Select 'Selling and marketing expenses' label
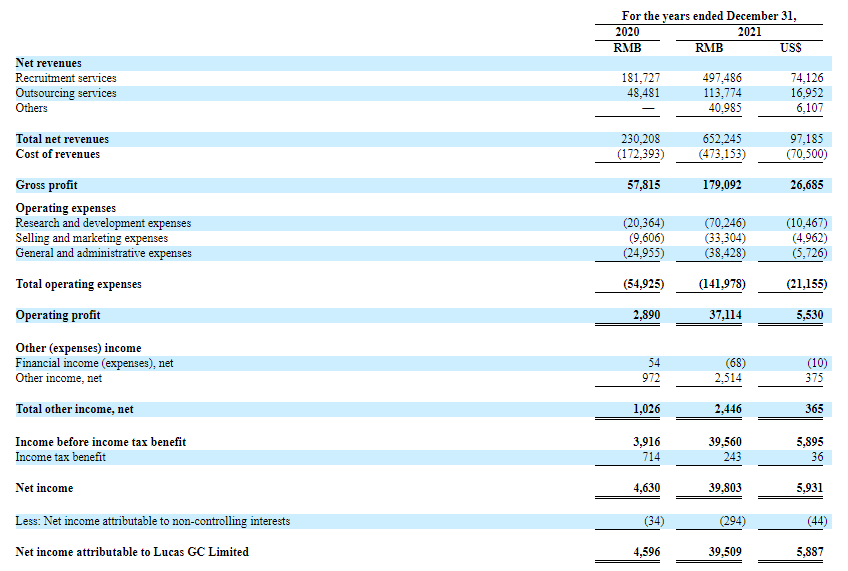 point(92,238)
